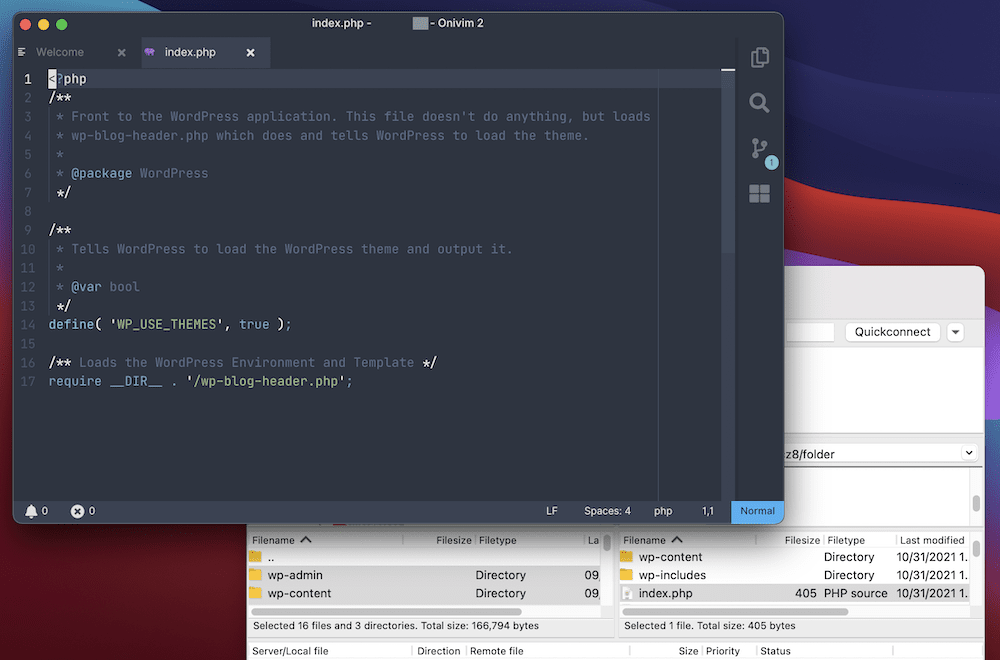
Task: Select the index.php editor tab
Action: 190,52
